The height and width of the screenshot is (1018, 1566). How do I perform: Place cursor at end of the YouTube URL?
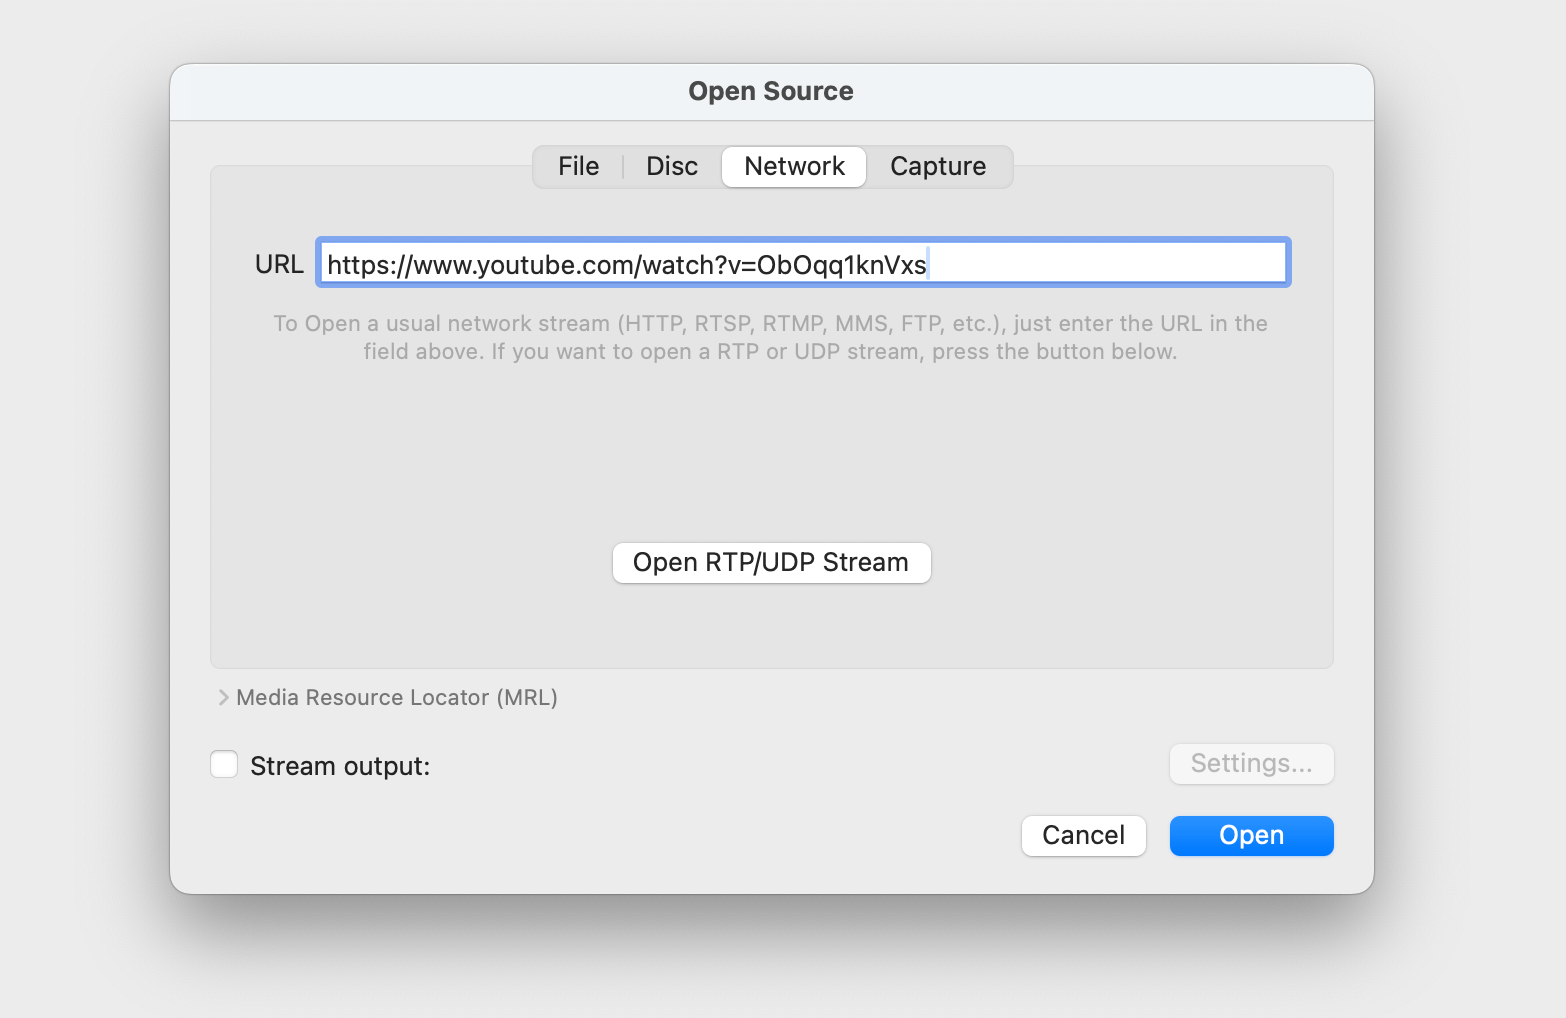click(928, 264)
